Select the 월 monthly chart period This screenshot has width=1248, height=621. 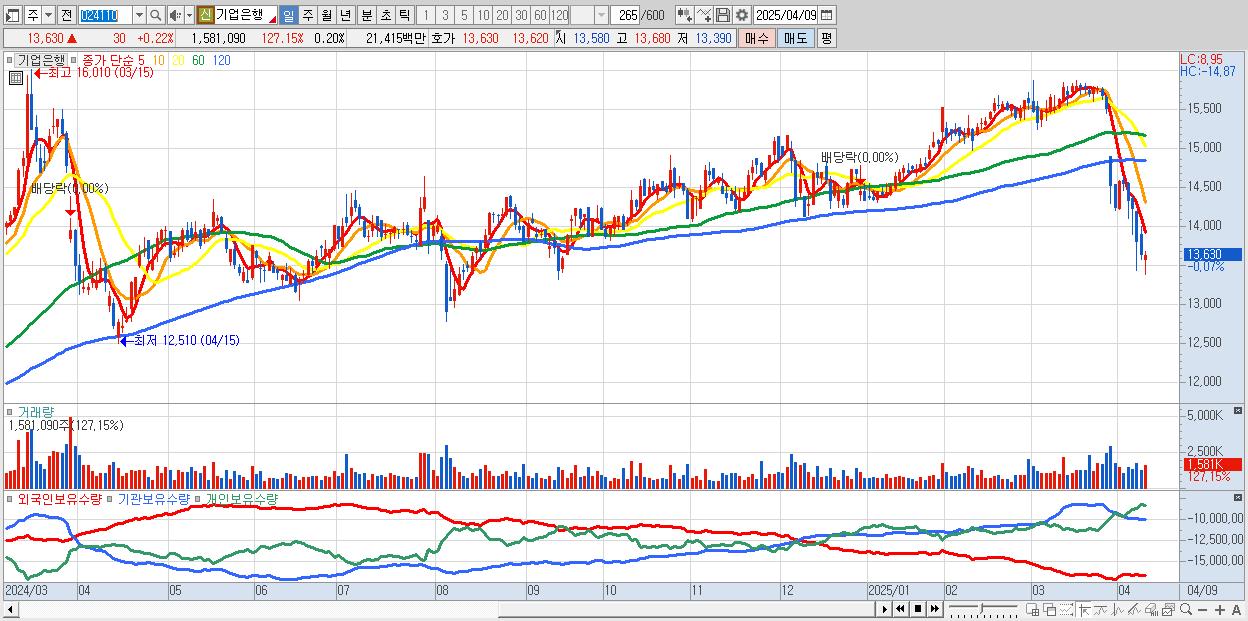click(326, 15)
